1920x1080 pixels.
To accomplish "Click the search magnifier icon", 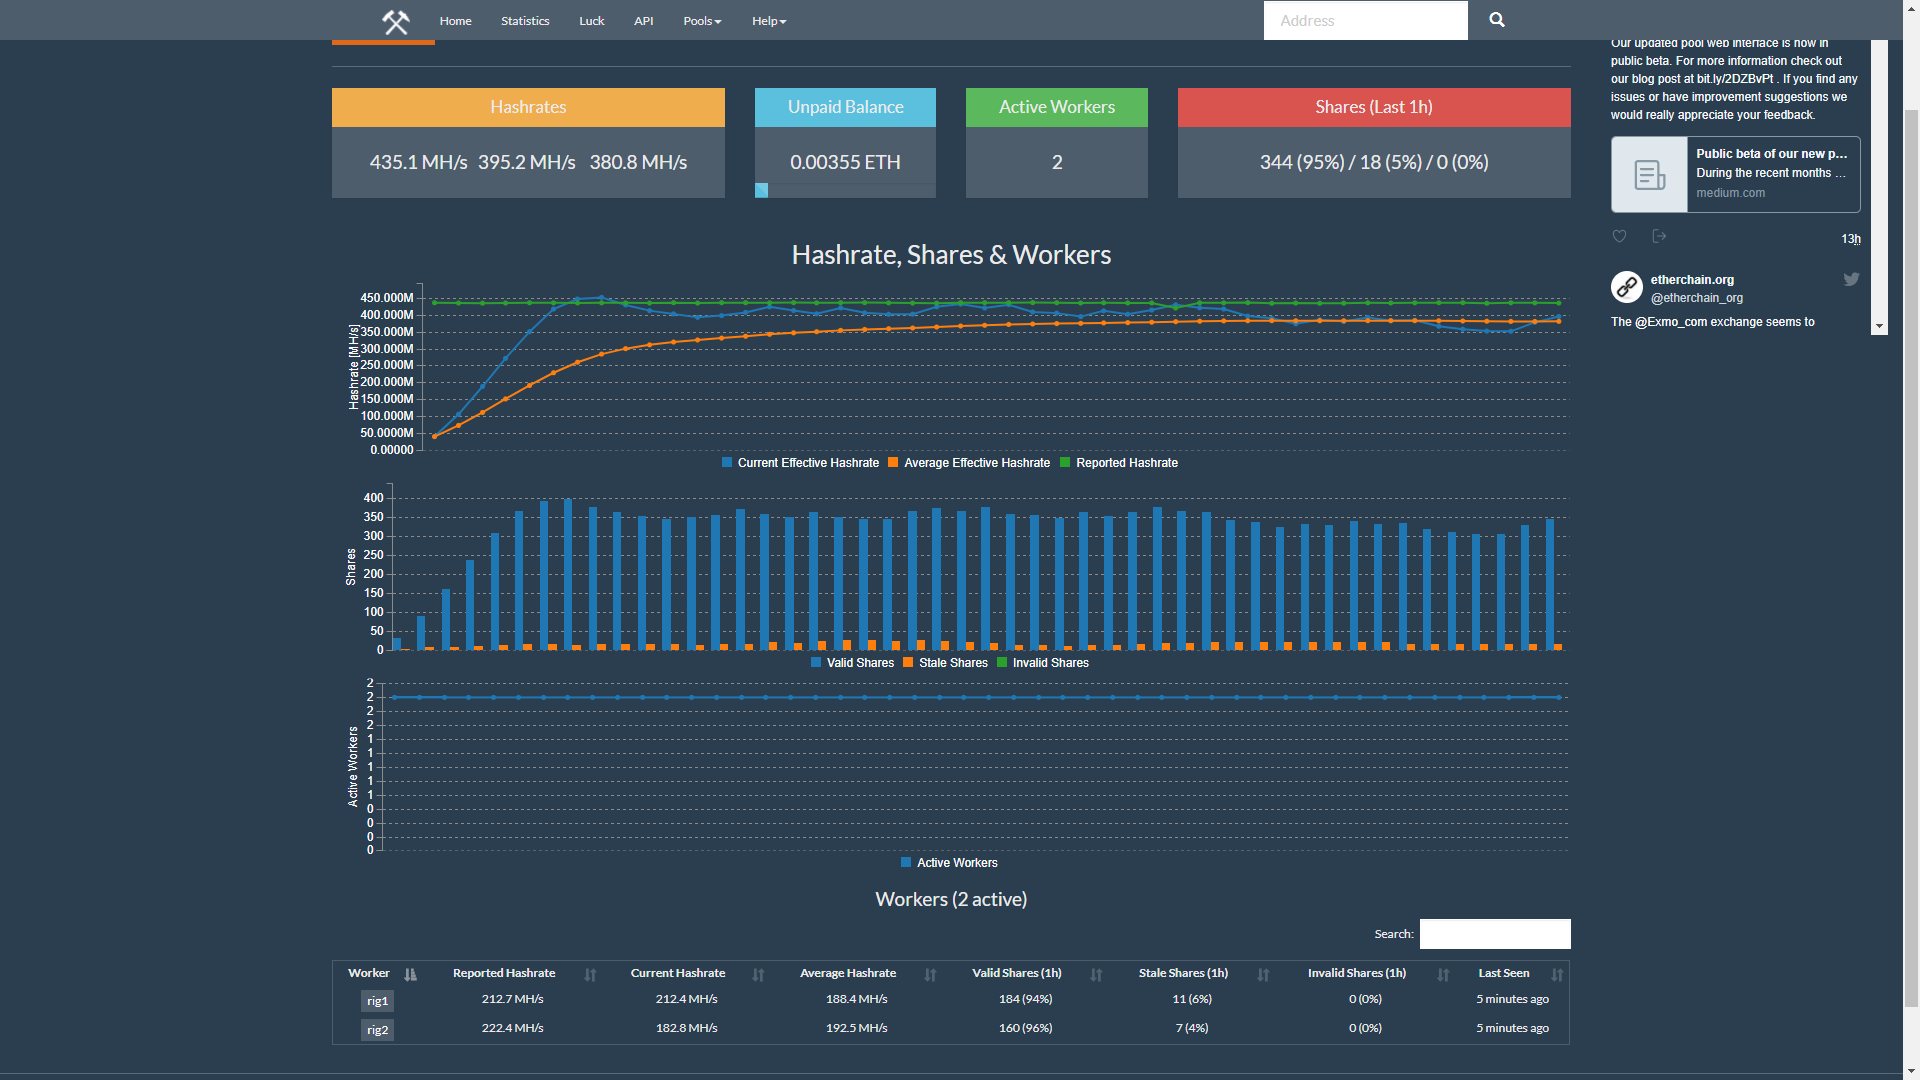I will coord(1497,20).
